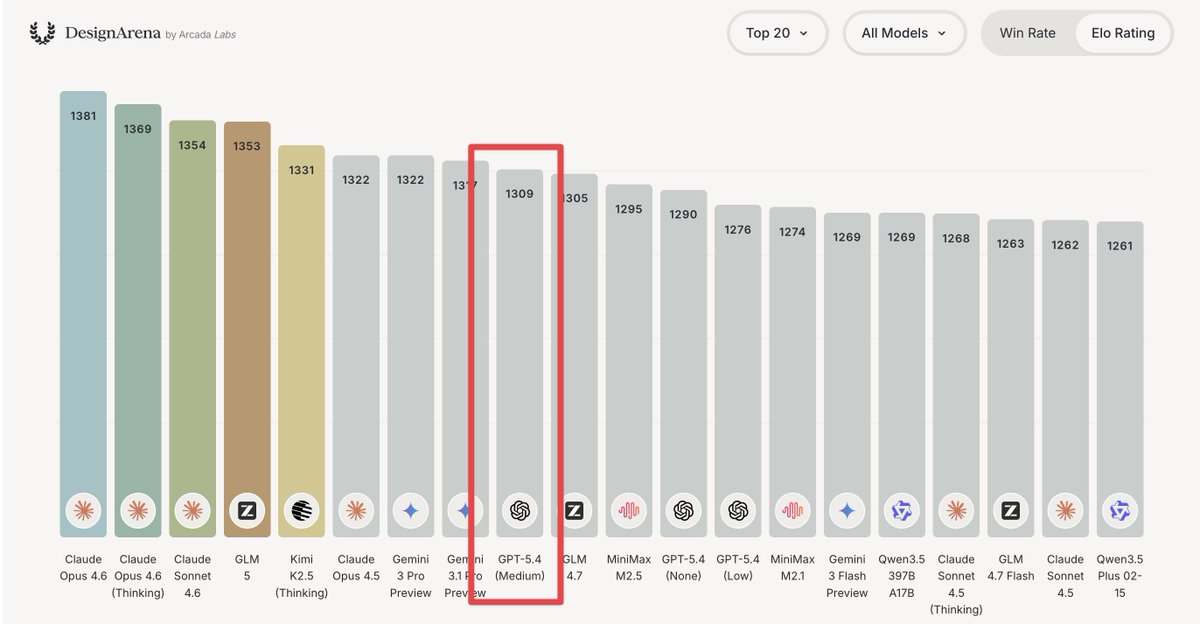Click the Qwen icon on Qwen3.5 397B A17B
The image size is (1200, 624).
click(901, 511)
